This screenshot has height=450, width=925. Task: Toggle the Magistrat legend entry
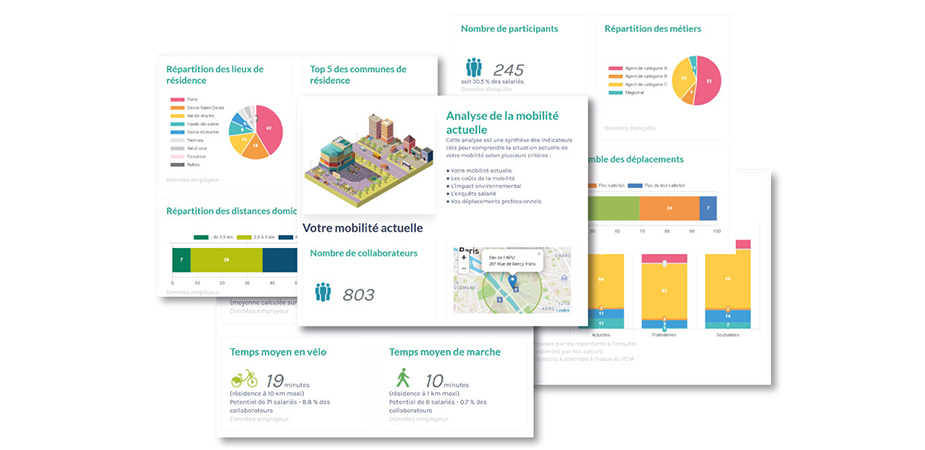click(627, 92)
